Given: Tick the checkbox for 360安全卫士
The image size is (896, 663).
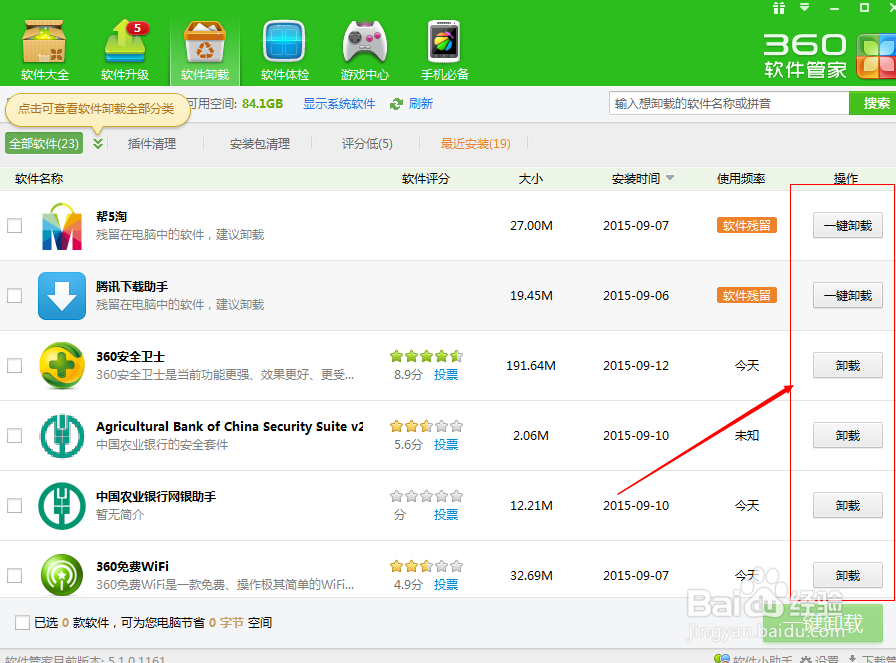Looking at the screenshot, I should click(x=14, y=365).
